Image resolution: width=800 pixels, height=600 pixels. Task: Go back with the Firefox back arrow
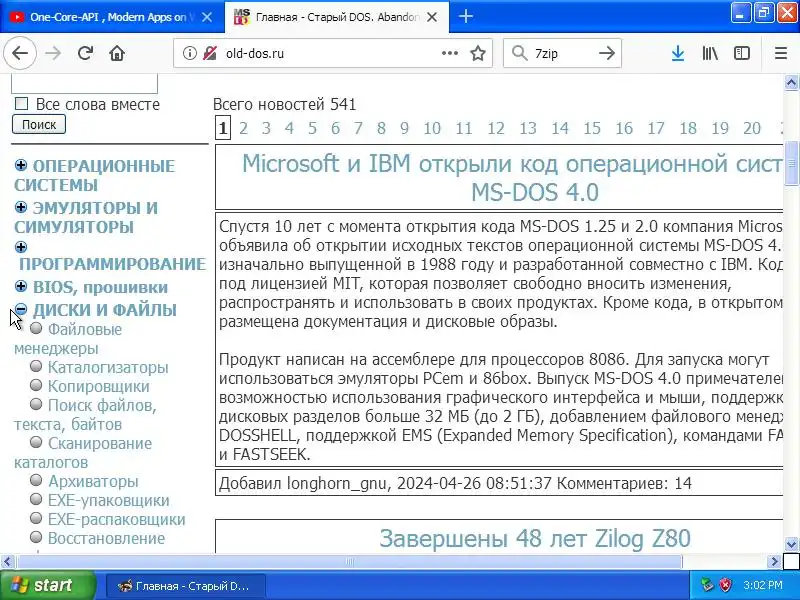click(20, 53)
